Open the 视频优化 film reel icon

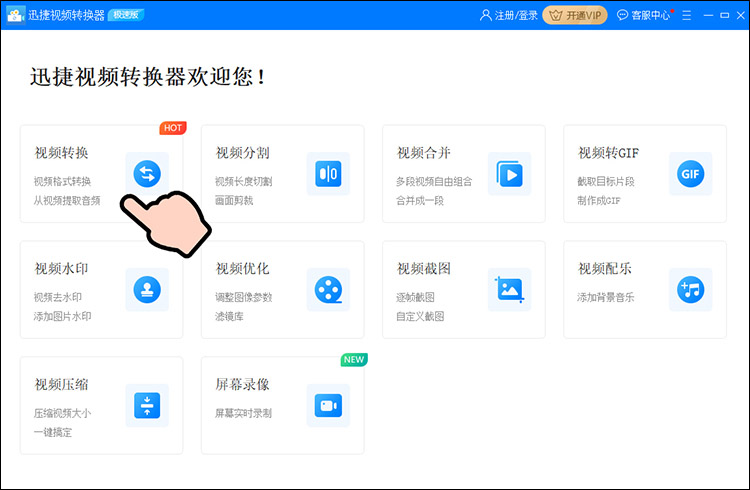pyautogui.click(x=328, y=290)
